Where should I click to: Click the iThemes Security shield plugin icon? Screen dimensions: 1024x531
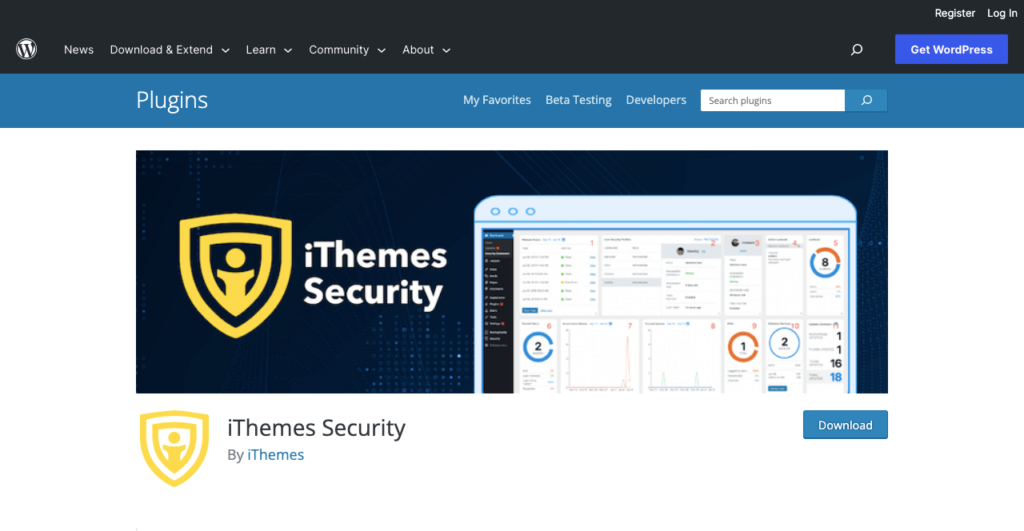pos(174,449)
